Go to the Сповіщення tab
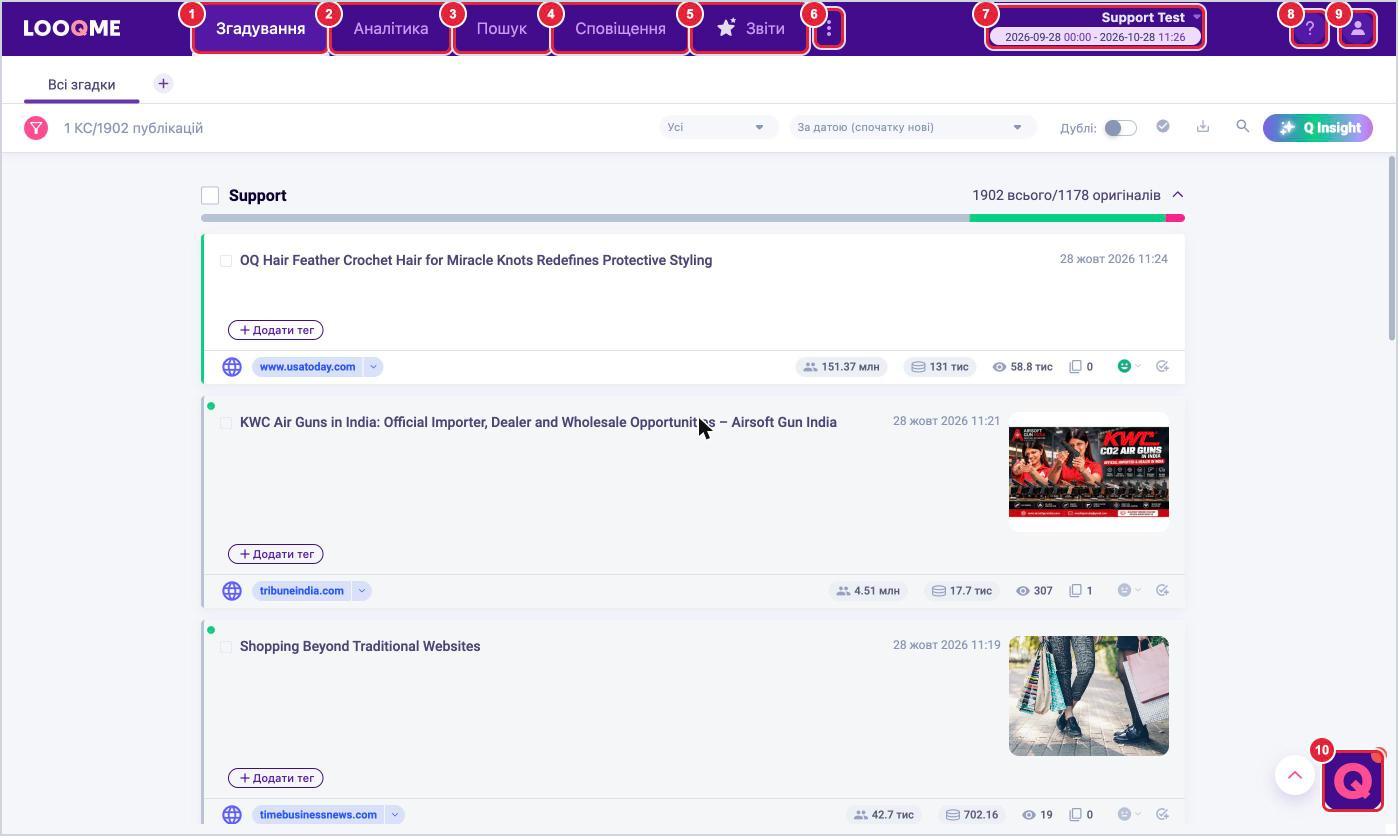The image size is (1398, 836). pos(620,29)
